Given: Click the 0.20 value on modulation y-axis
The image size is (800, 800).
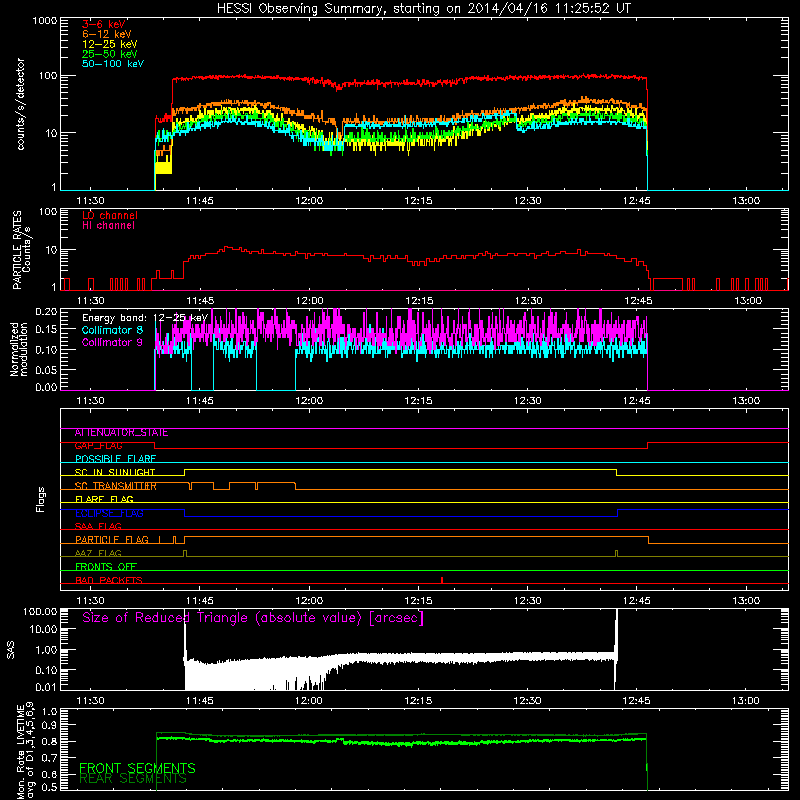Looking at the screenshot, I should (x=46, y=311).
